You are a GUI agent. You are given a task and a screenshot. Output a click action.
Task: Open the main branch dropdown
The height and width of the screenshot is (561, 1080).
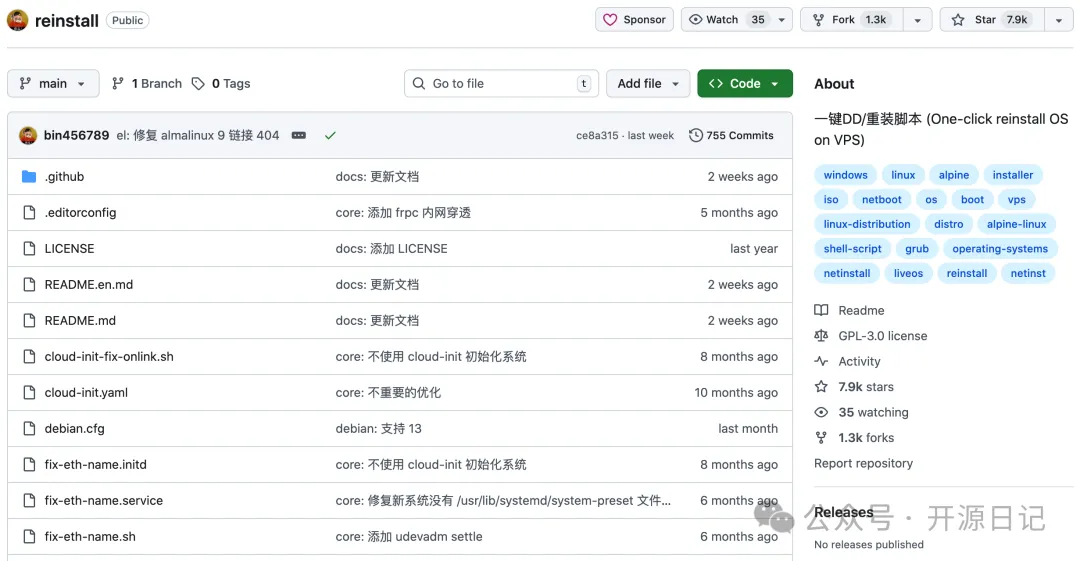(x=53, y=84)
